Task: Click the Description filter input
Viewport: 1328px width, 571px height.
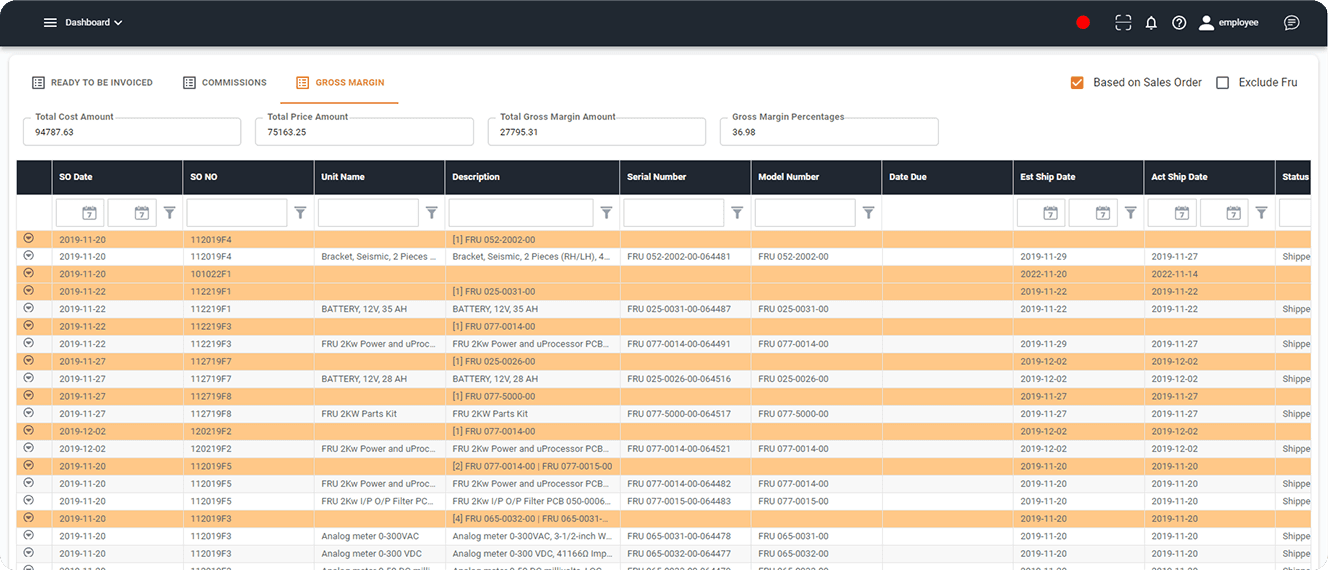Action: pyautogui.click(x=521, y=213)
